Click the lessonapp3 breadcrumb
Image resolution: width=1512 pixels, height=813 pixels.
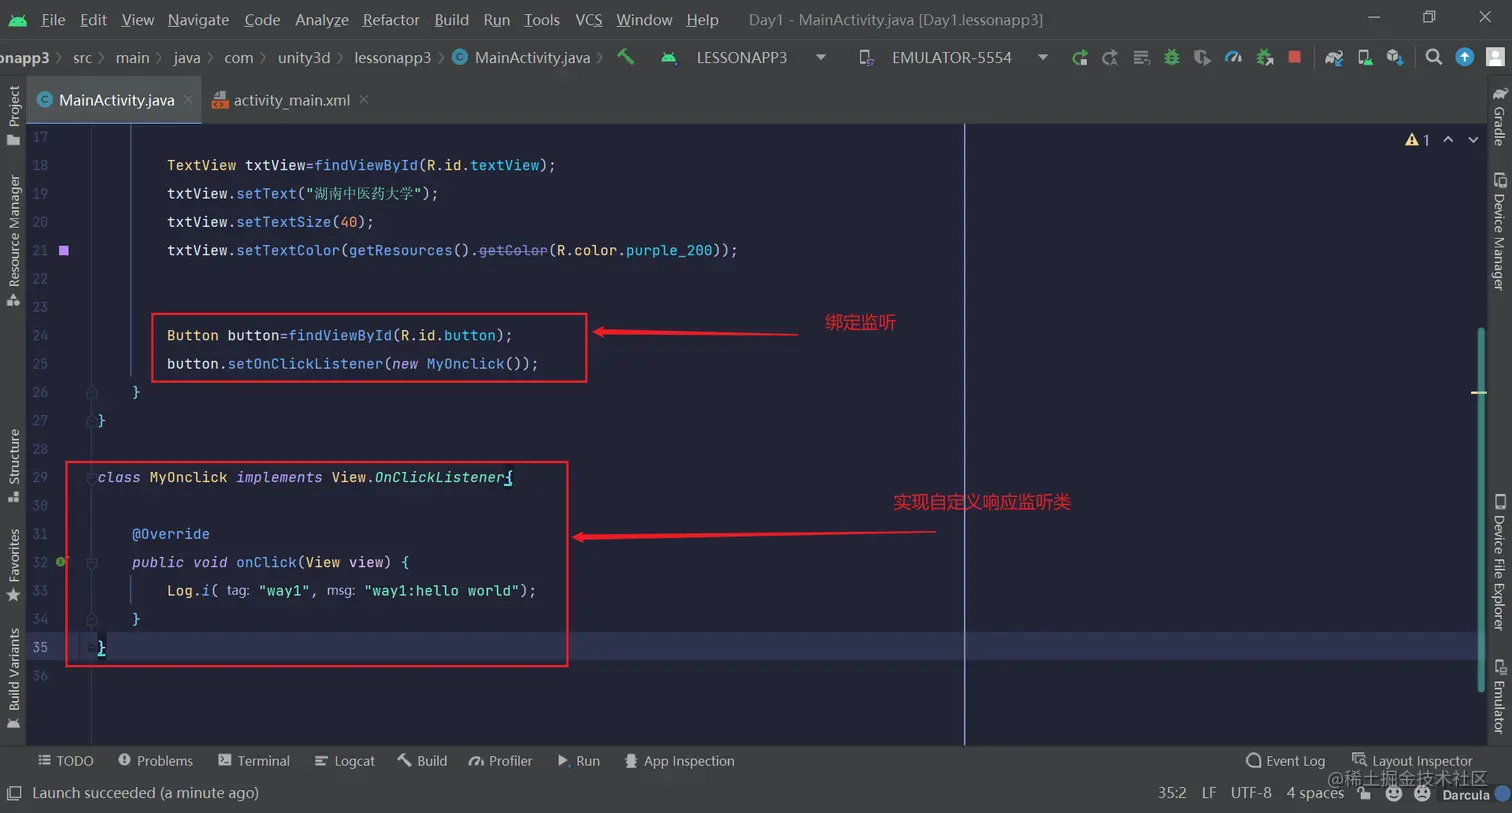coord(392,58)
